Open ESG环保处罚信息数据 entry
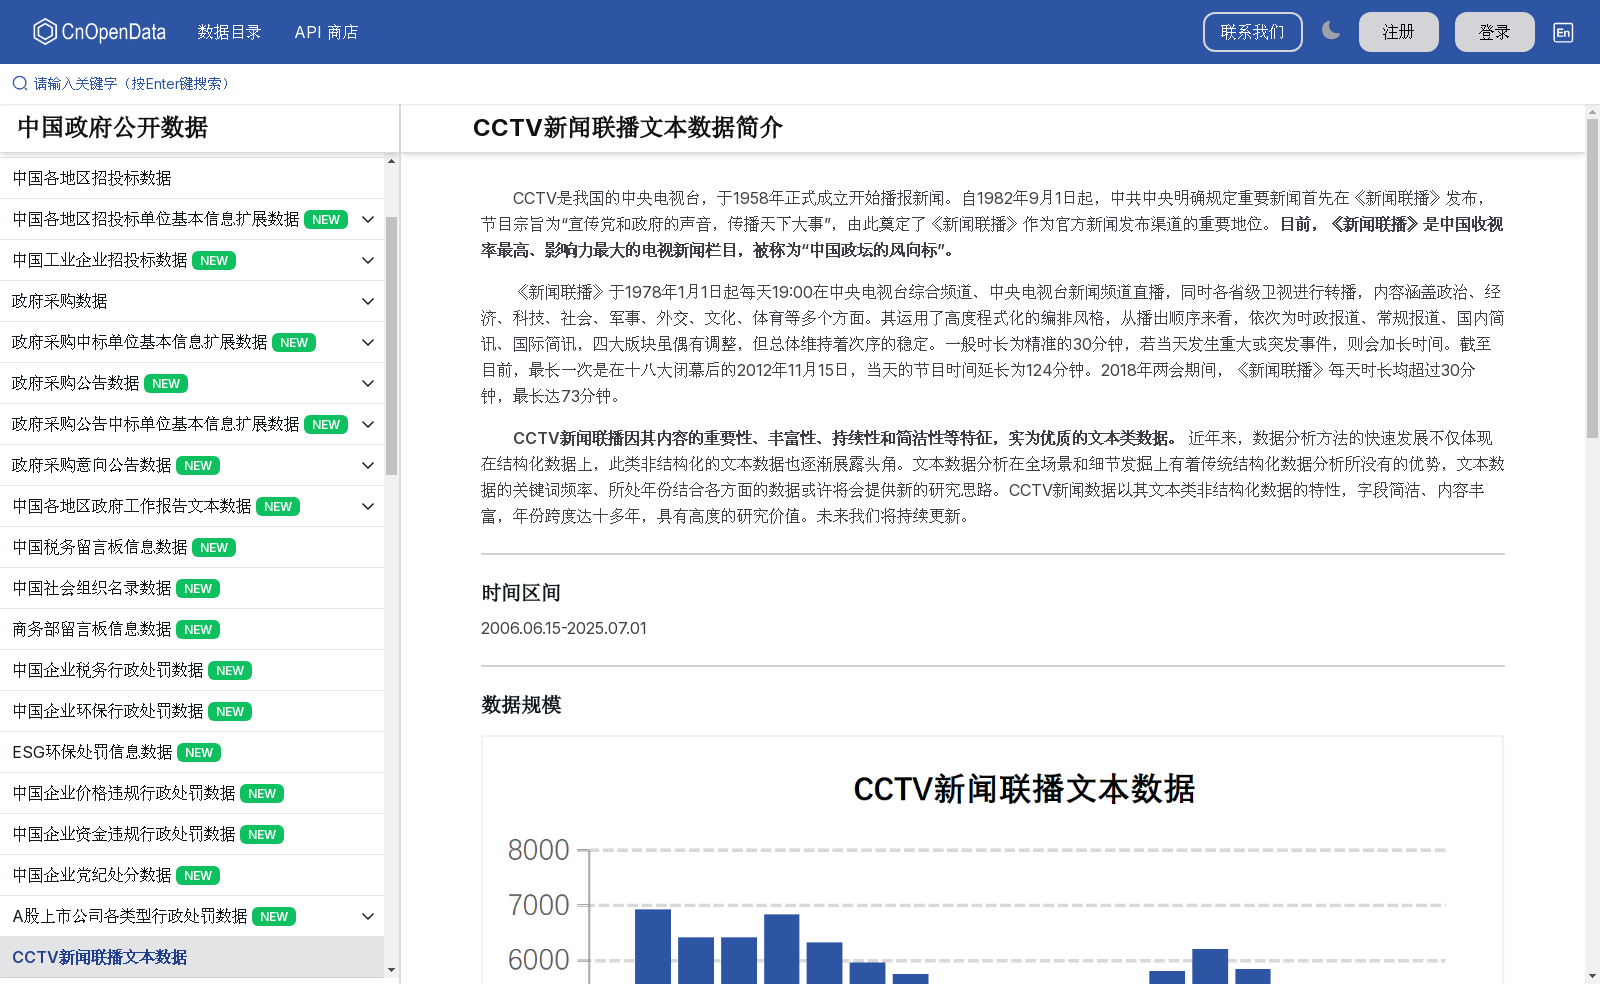This screenshot has width=1600, height=1000. click(x=192, y=752)
